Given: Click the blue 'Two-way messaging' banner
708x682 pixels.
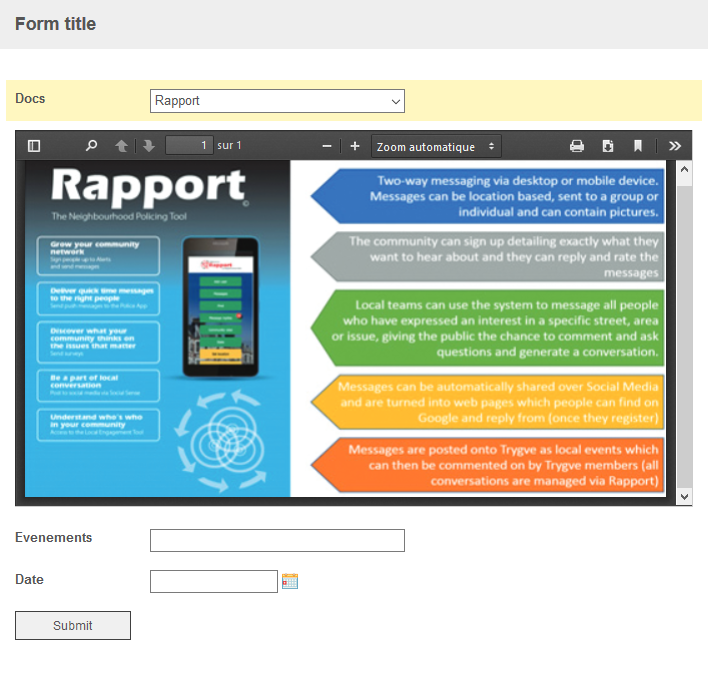Looking at the screenshot, I should (x=488, y=196).
